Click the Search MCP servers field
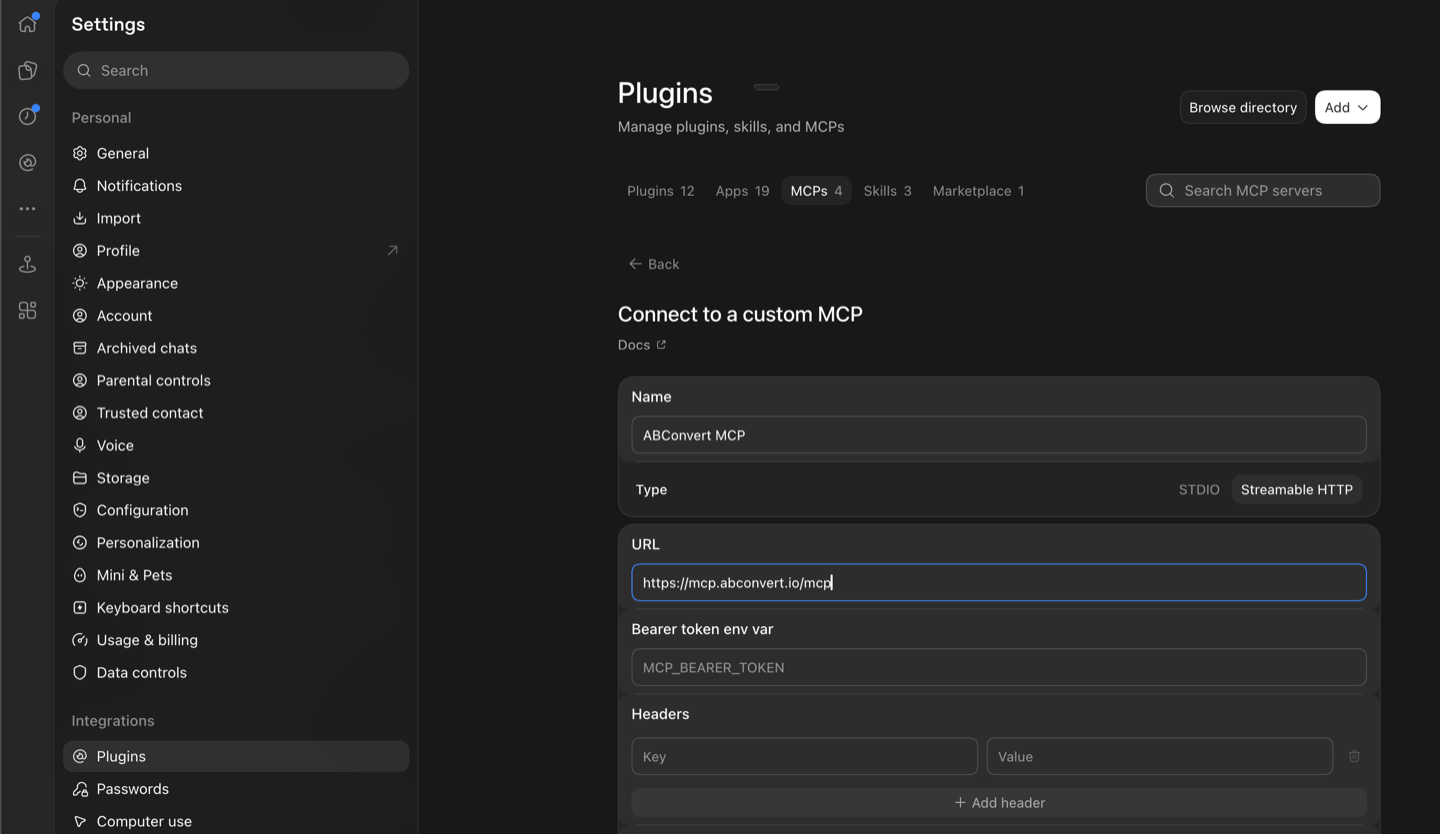The width and height of the screenshot is (1440, 834). point(1263,190)
